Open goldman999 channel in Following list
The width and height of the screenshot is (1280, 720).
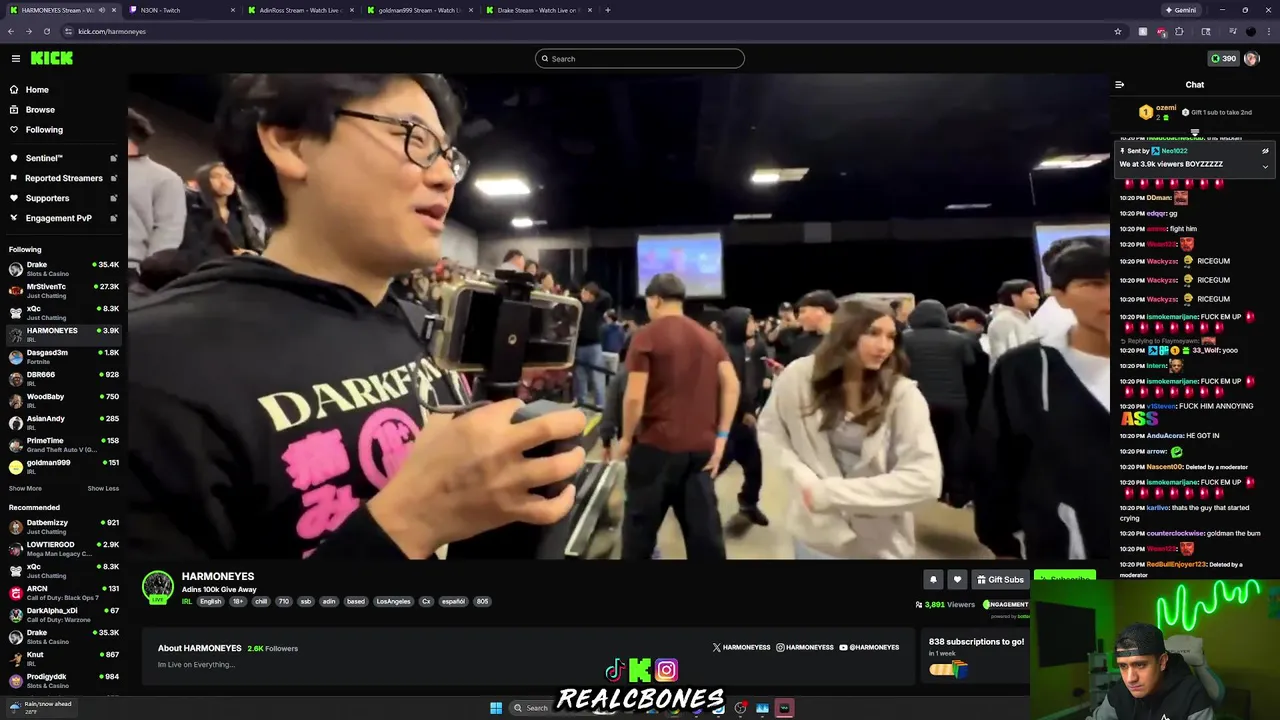click(64, 467)
